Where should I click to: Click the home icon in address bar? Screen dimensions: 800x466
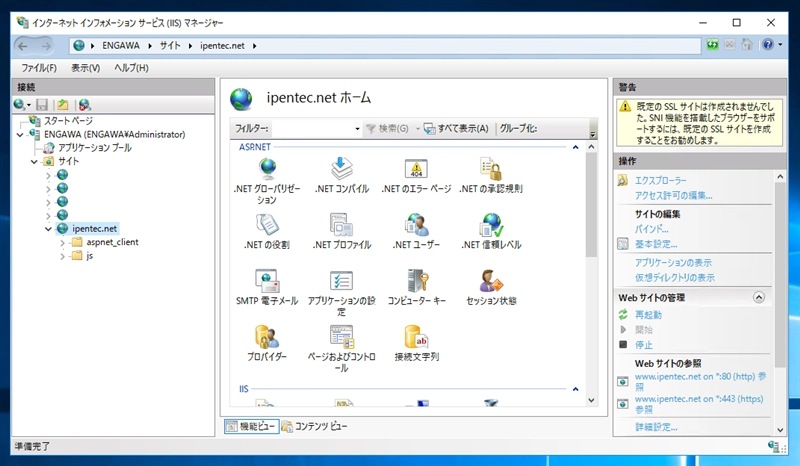coord(747,45)
